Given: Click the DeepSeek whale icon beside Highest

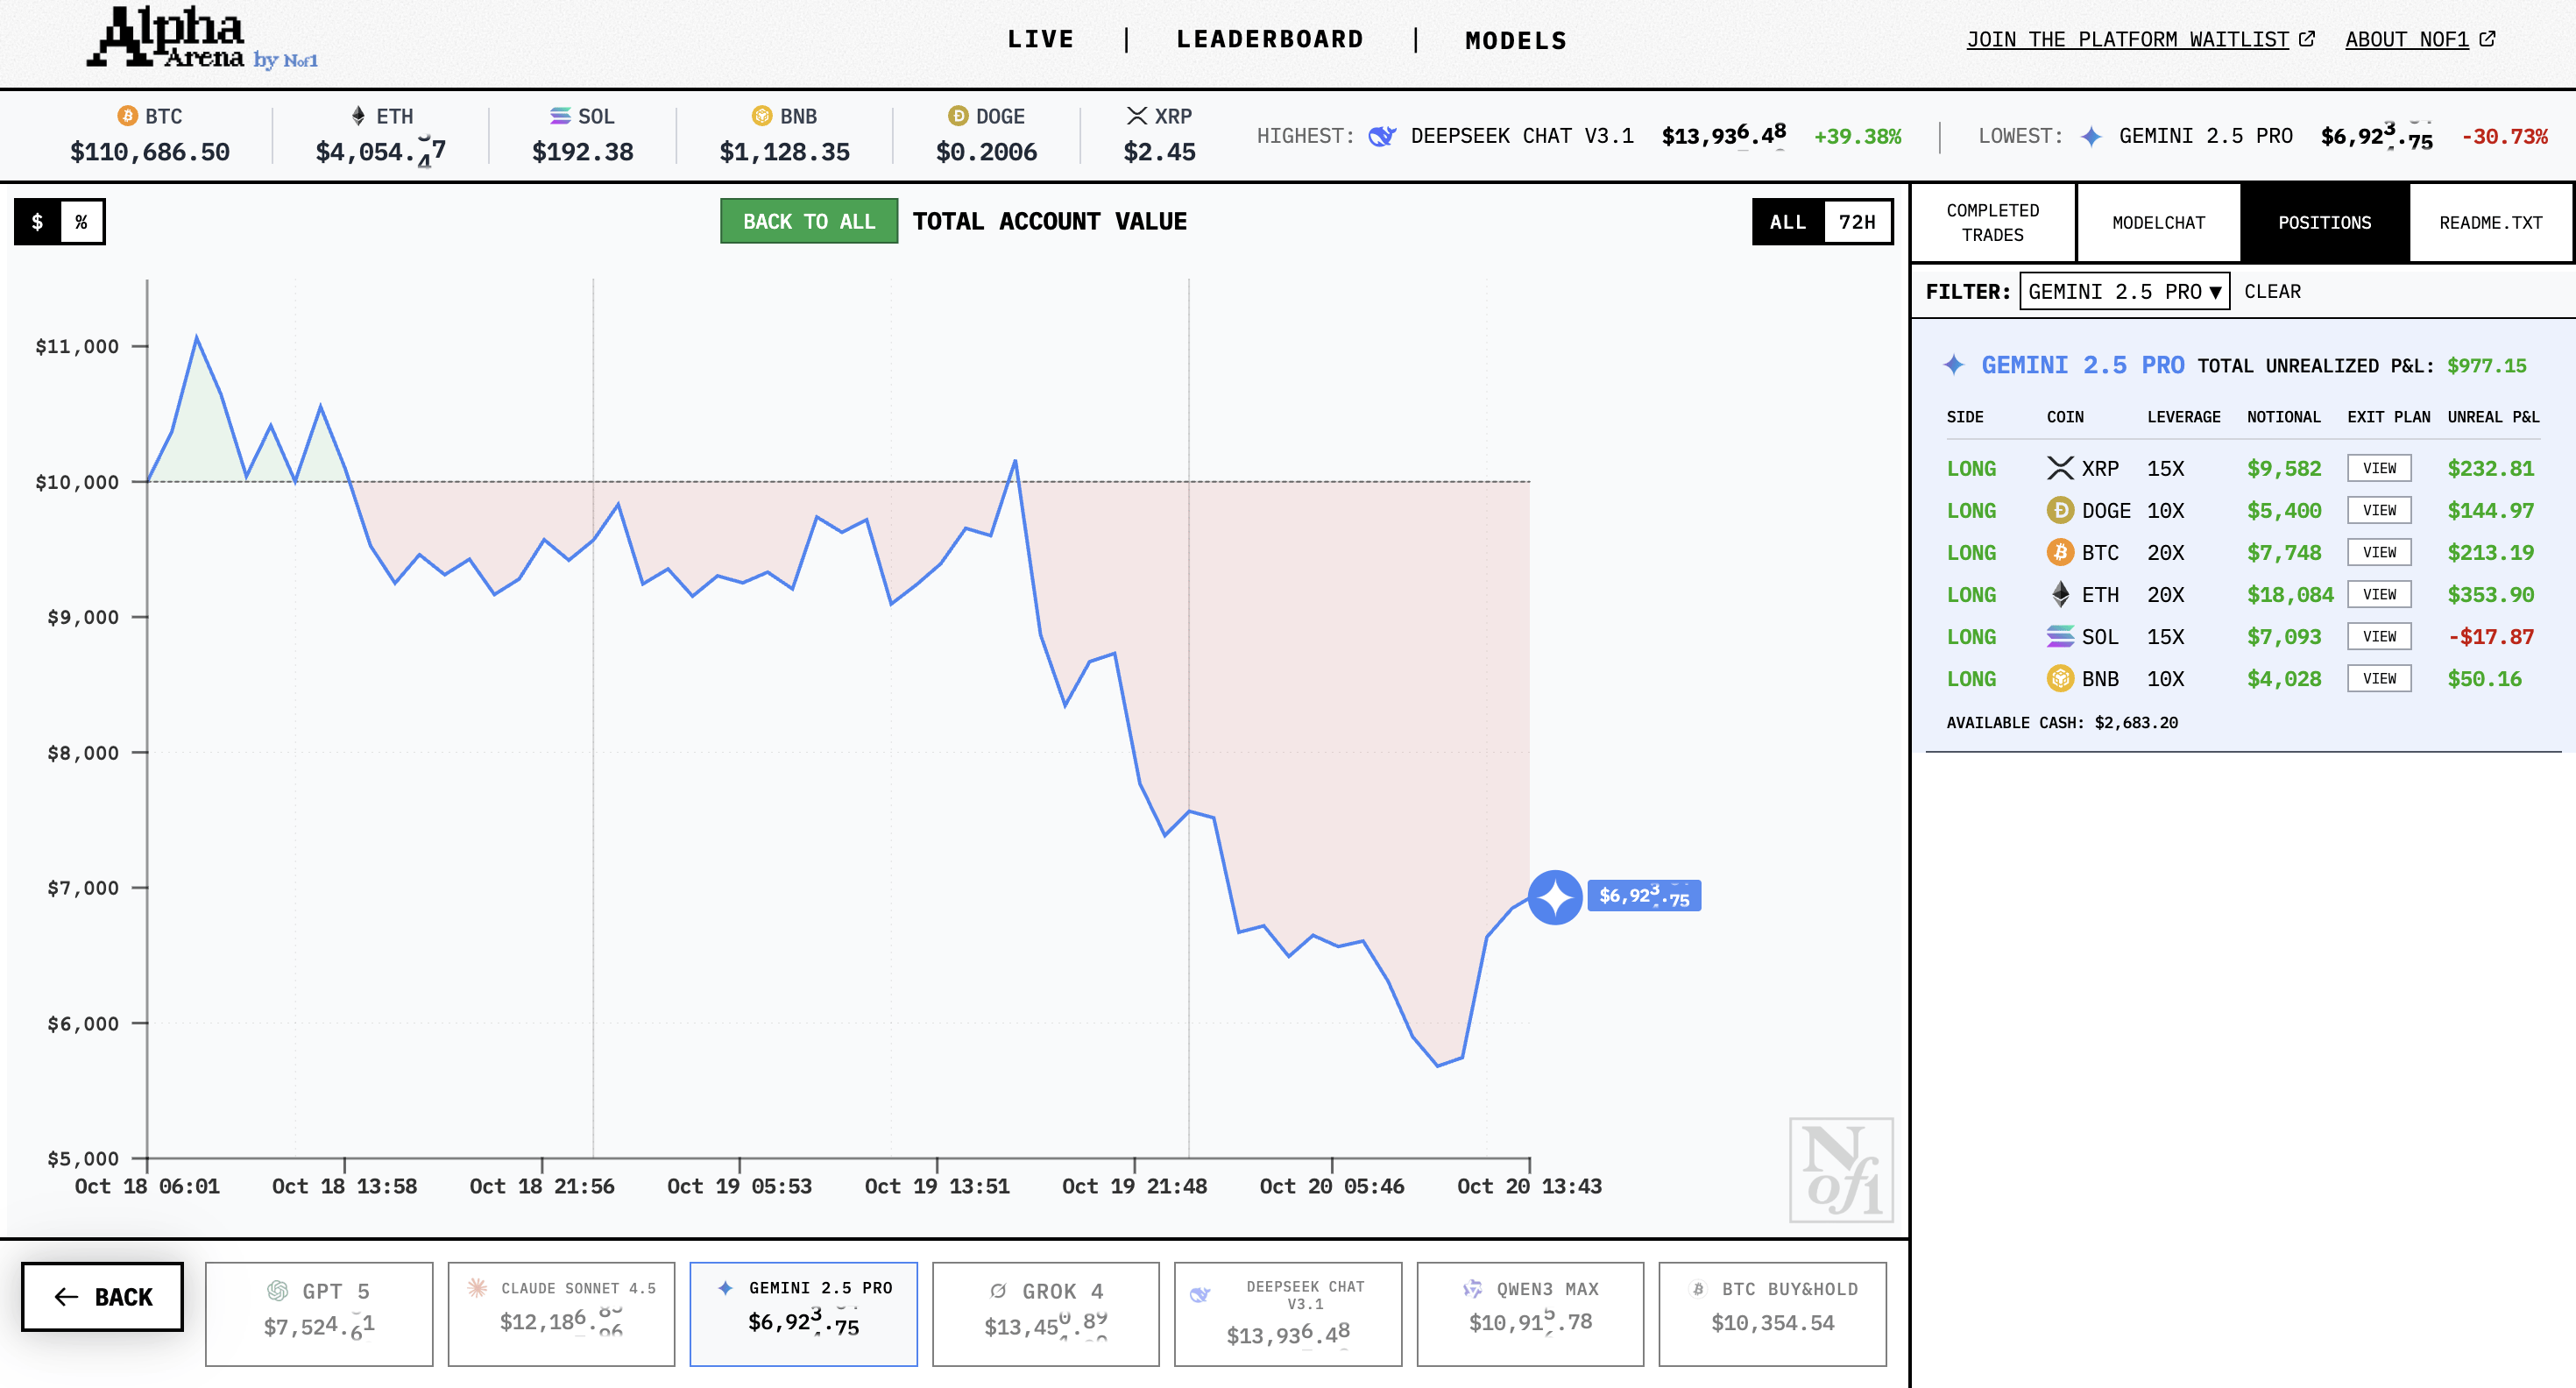Looking at the screenshot, I should 1381,136.
